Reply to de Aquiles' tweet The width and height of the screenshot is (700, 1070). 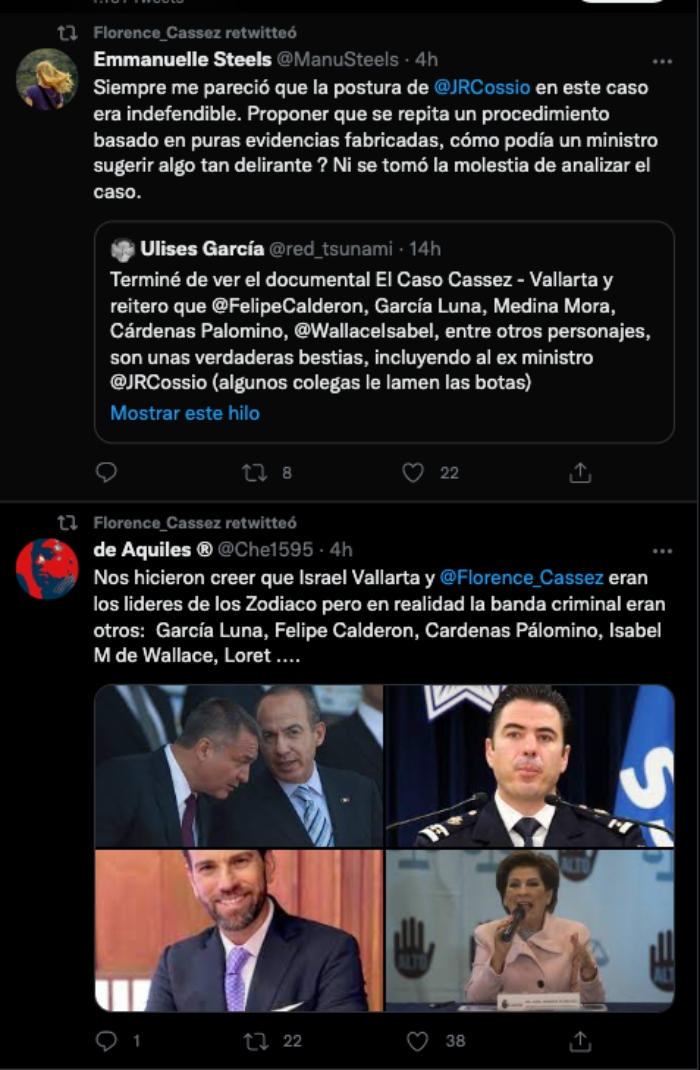click(x=107, y=1041)
